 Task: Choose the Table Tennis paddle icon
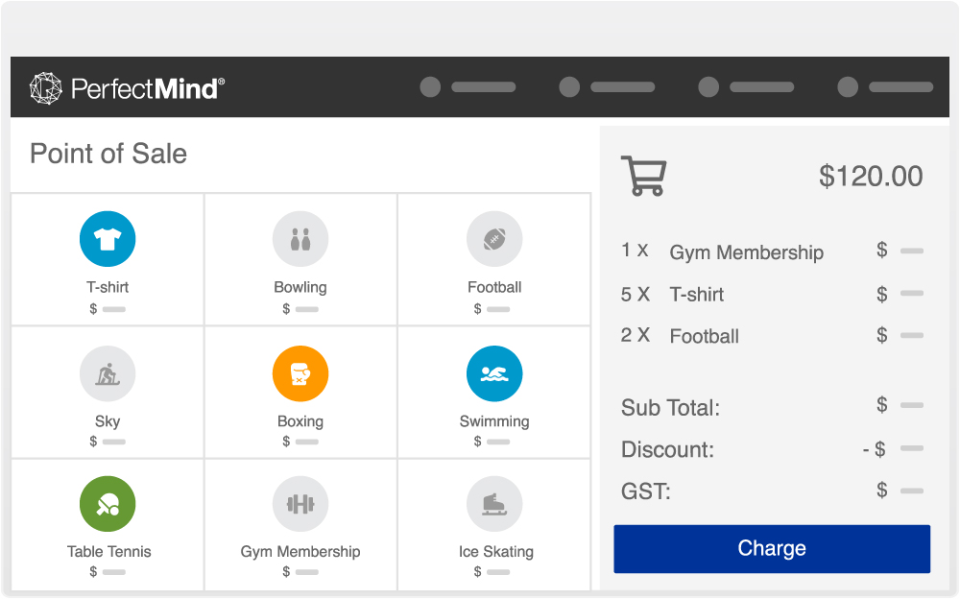[x=107, y=504]
